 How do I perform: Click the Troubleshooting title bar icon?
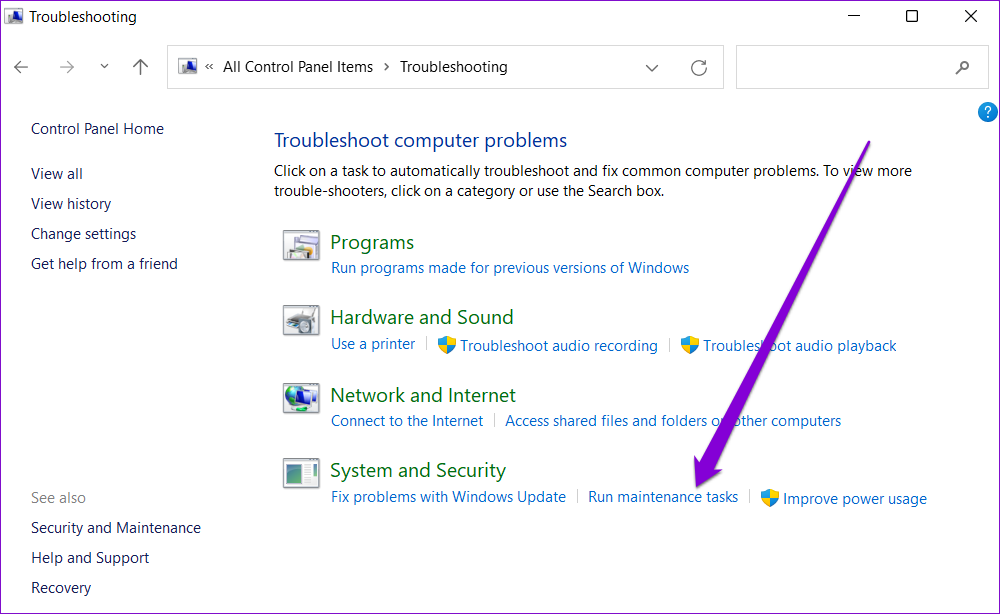coord(13,16)
